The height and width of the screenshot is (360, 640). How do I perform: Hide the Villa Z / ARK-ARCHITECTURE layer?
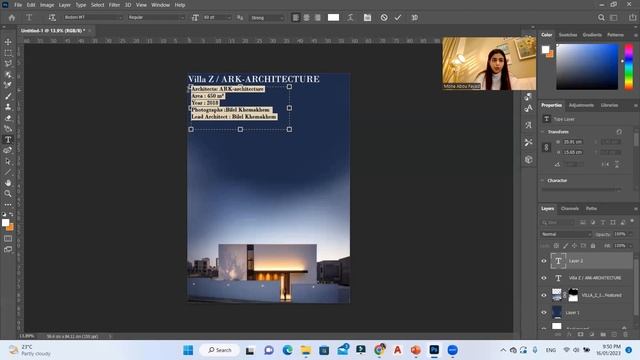click(x=544, y=278)
